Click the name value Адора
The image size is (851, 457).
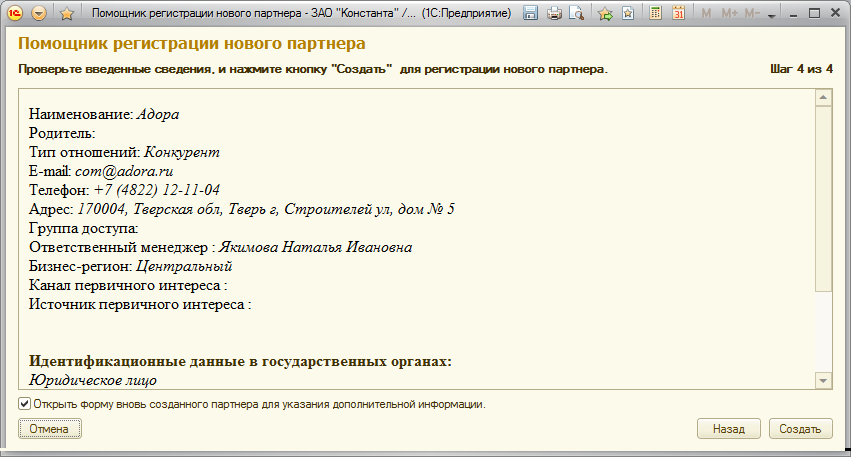tap(157, 115)
